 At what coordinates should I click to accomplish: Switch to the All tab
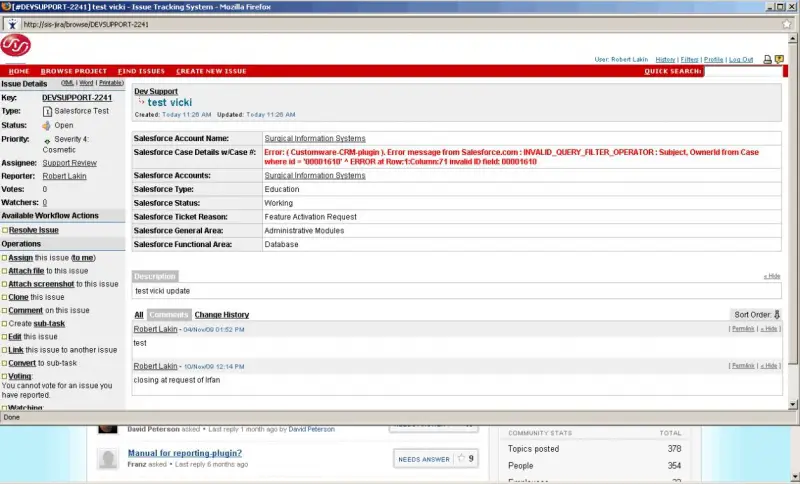[x=139, y=315]
